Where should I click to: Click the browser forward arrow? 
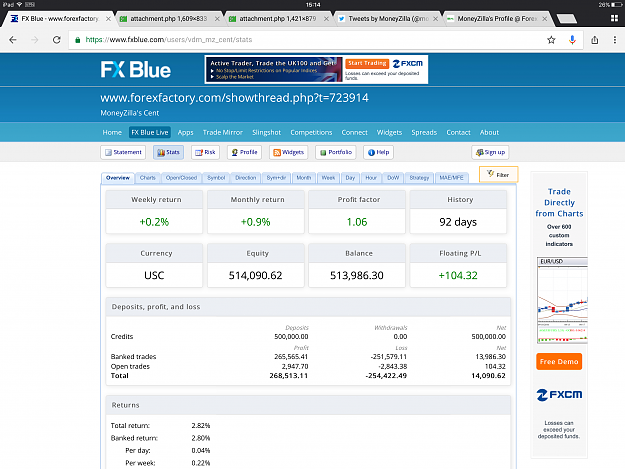click(x=35, y=40)
